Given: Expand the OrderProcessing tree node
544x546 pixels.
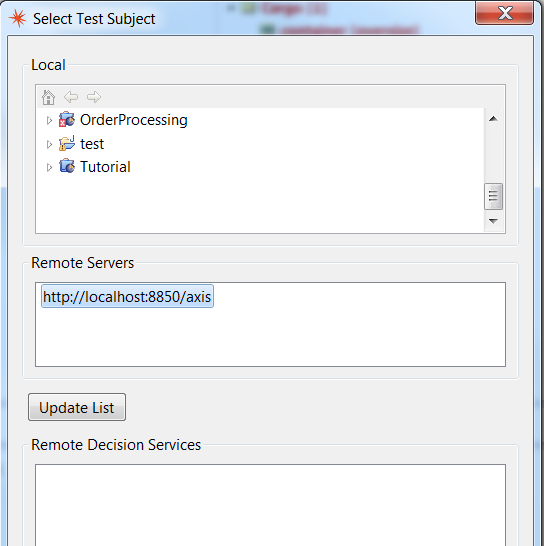Looking at the screenshot, I should point(49,120).
